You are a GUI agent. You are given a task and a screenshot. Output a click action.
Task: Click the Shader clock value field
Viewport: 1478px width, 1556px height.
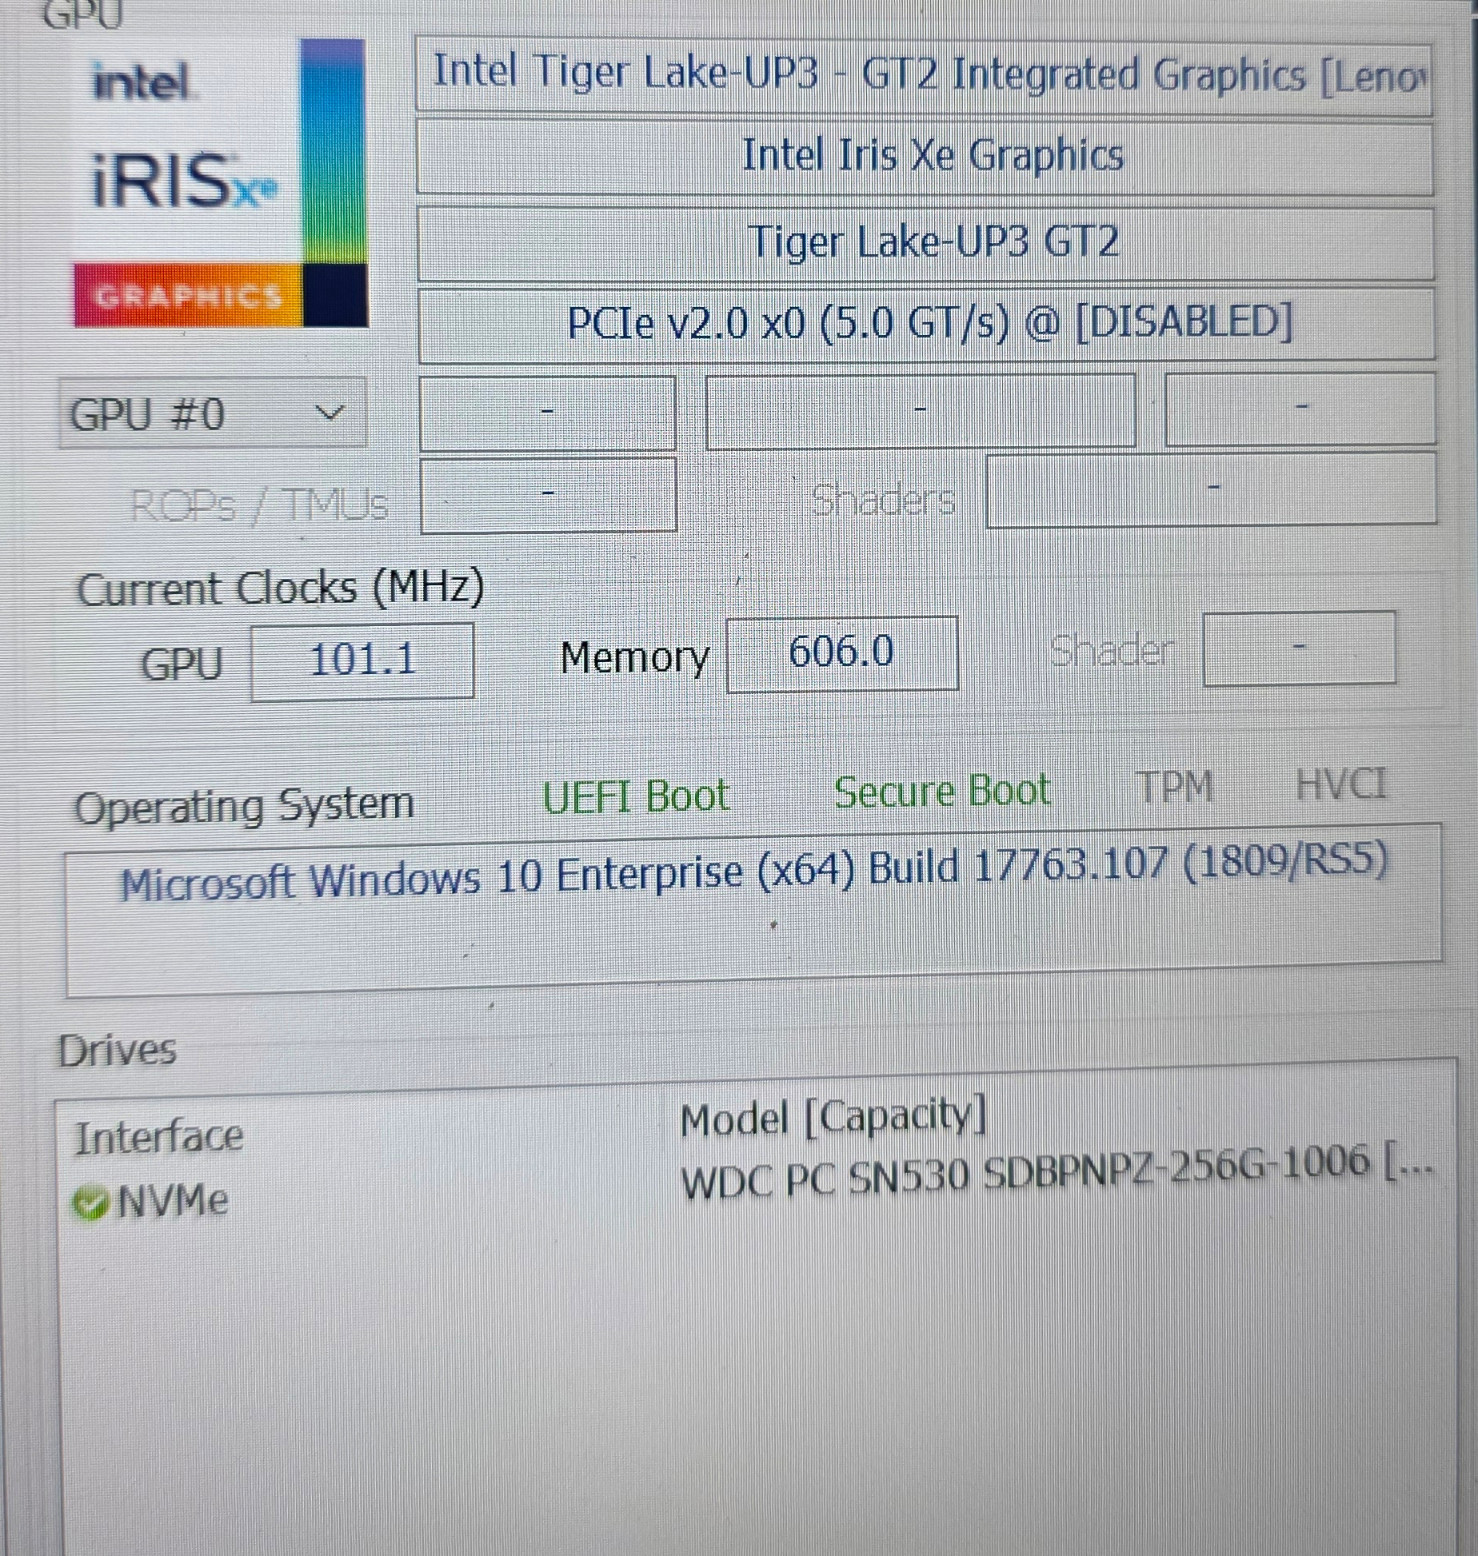pyautogui.click(x=1299, y=648)
